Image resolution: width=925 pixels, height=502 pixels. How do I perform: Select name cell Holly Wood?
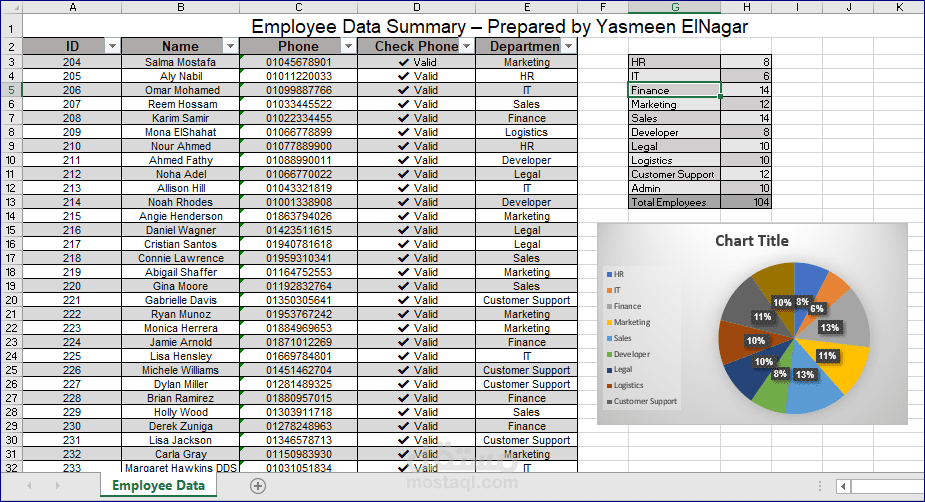(181, 412)
